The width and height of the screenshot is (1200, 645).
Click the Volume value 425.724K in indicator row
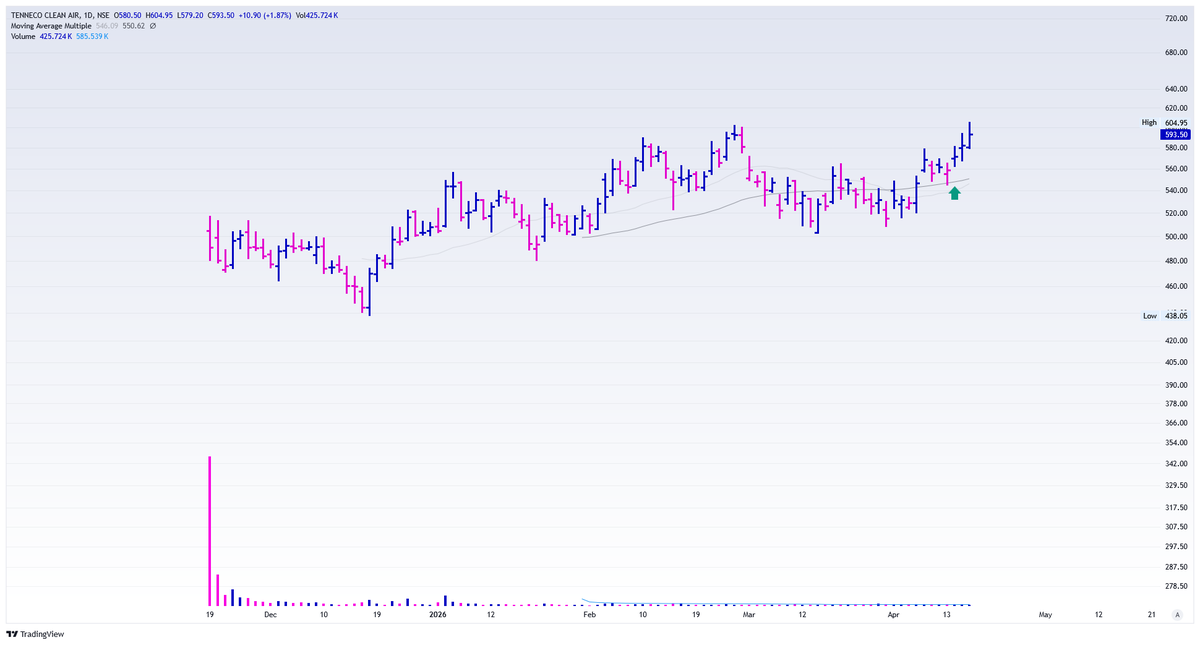(x=56, y=36)
